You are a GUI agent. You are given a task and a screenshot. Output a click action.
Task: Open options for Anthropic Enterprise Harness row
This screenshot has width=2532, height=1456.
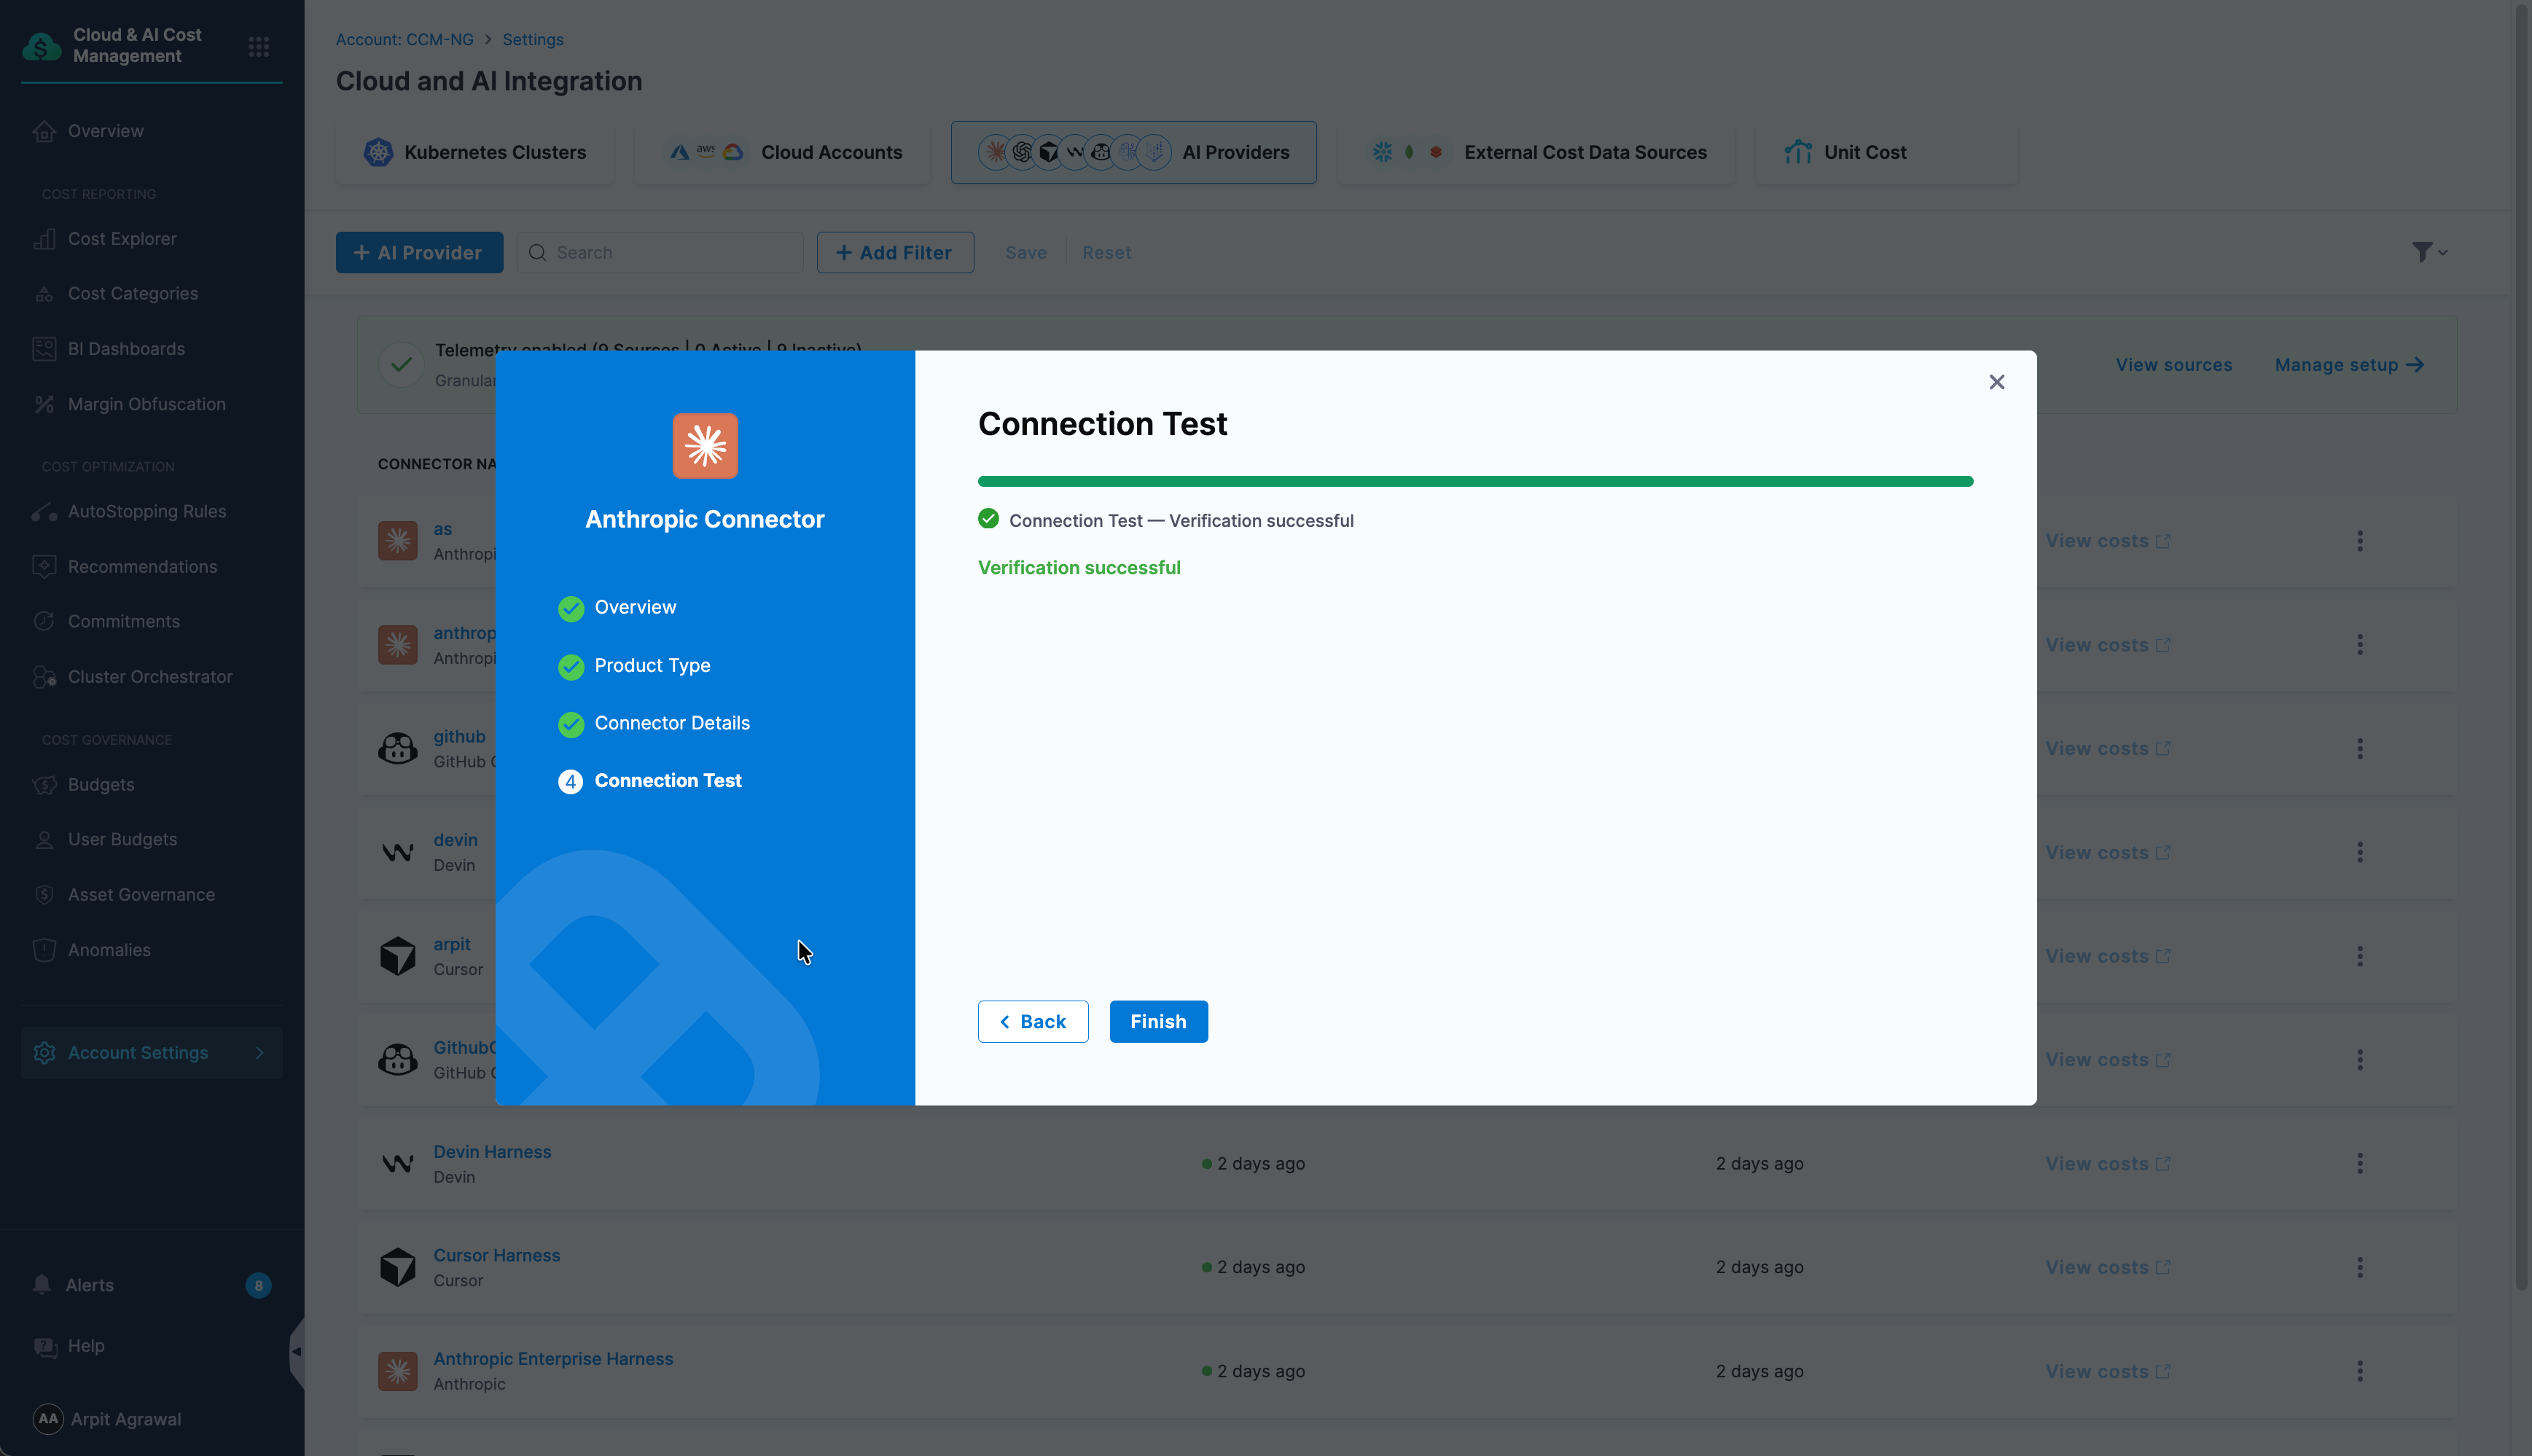click(2360, 1372)
